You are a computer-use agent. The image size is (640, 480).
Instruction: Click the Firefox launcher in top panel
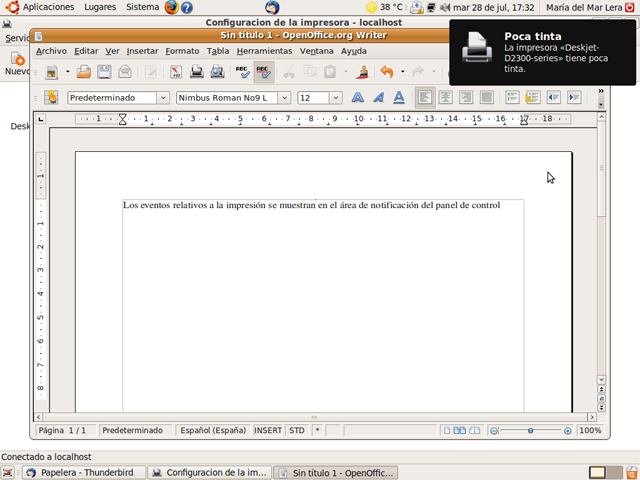tap(171, 7)
